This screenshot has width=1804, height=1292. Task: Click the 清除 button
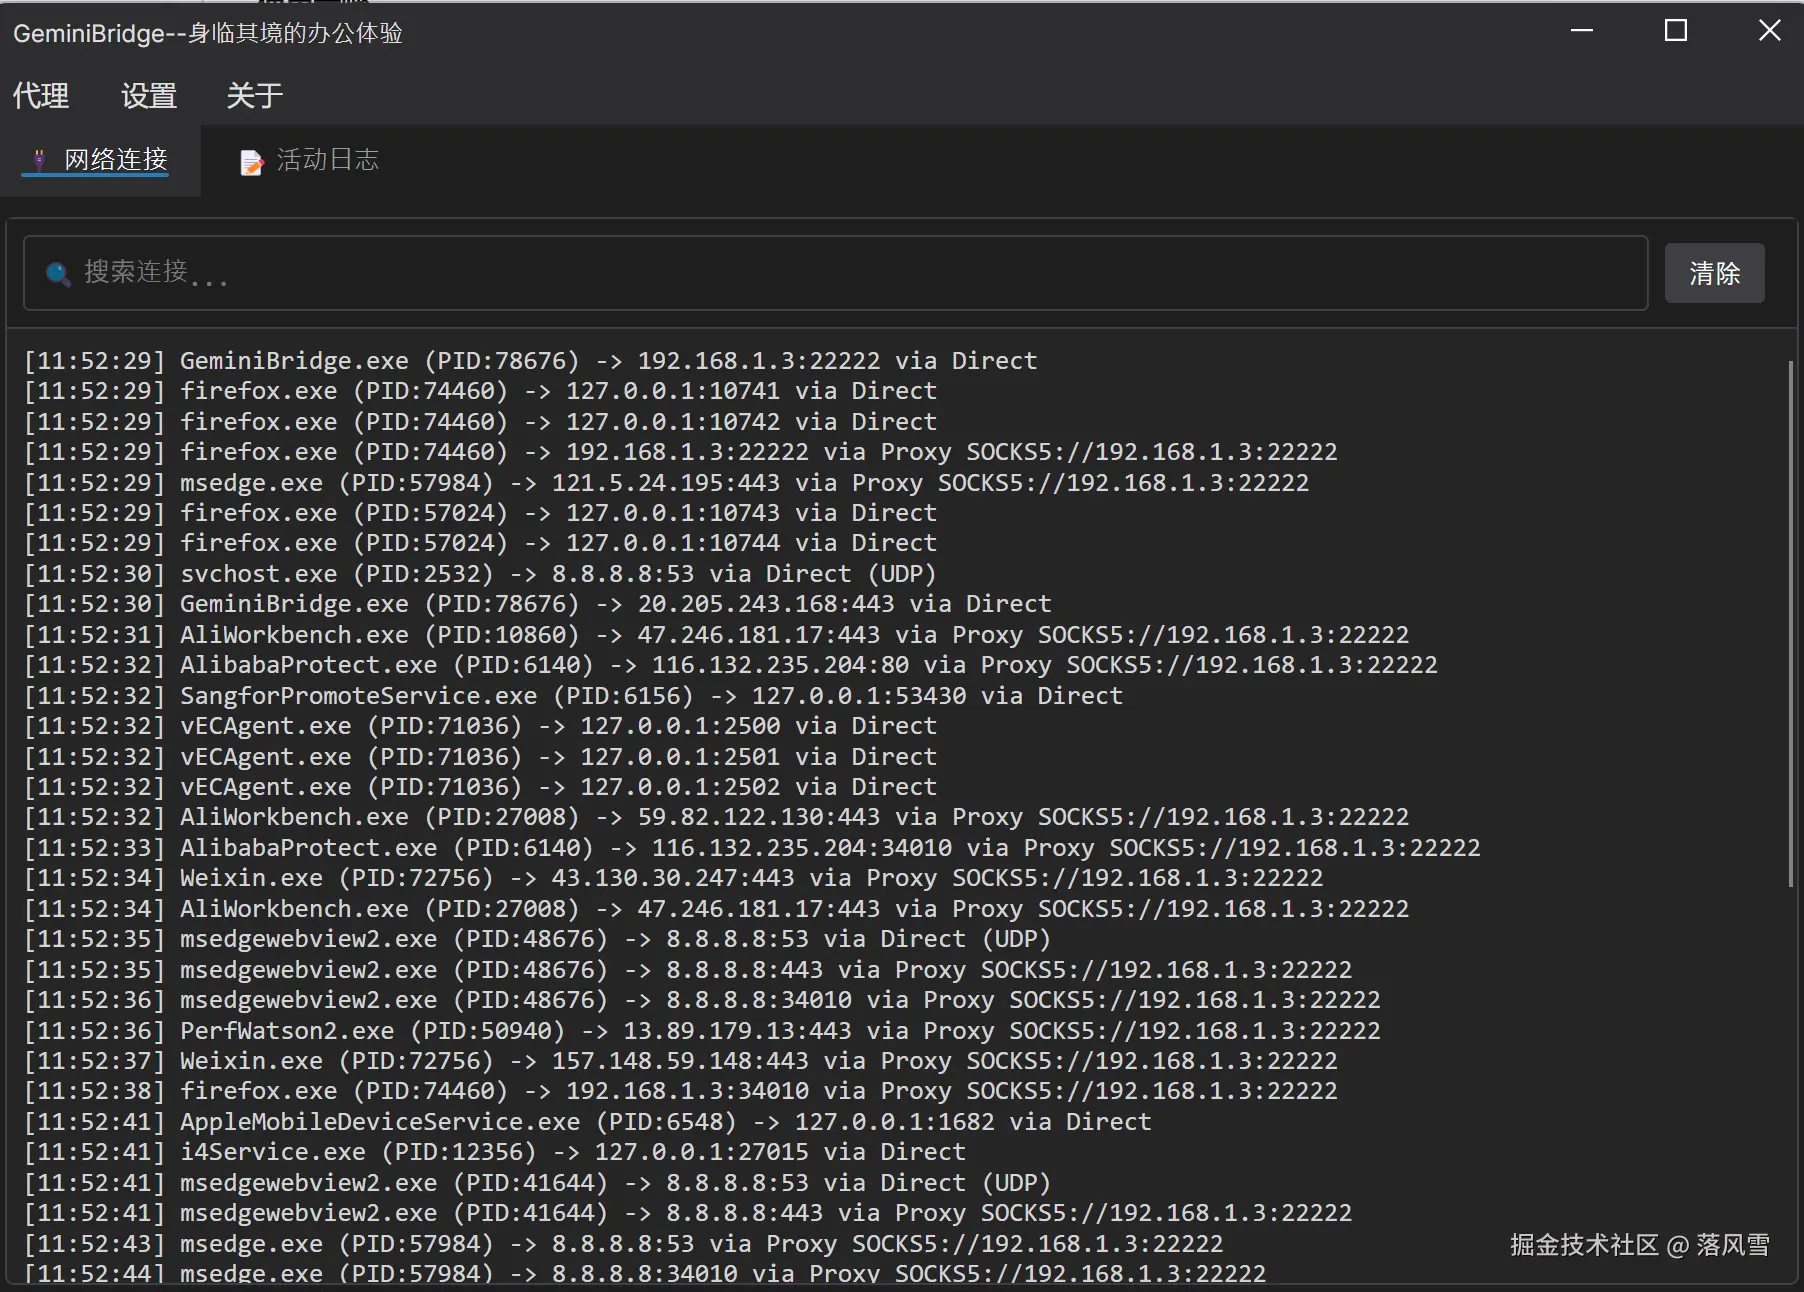[1714, 273]
